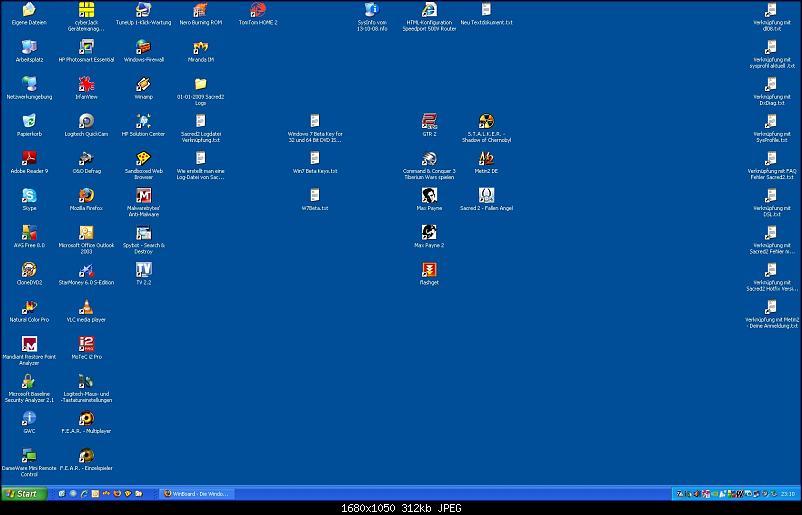Launch IrfanView desktop icon
Screen dimensions: 802x515
tap(86, 84)
